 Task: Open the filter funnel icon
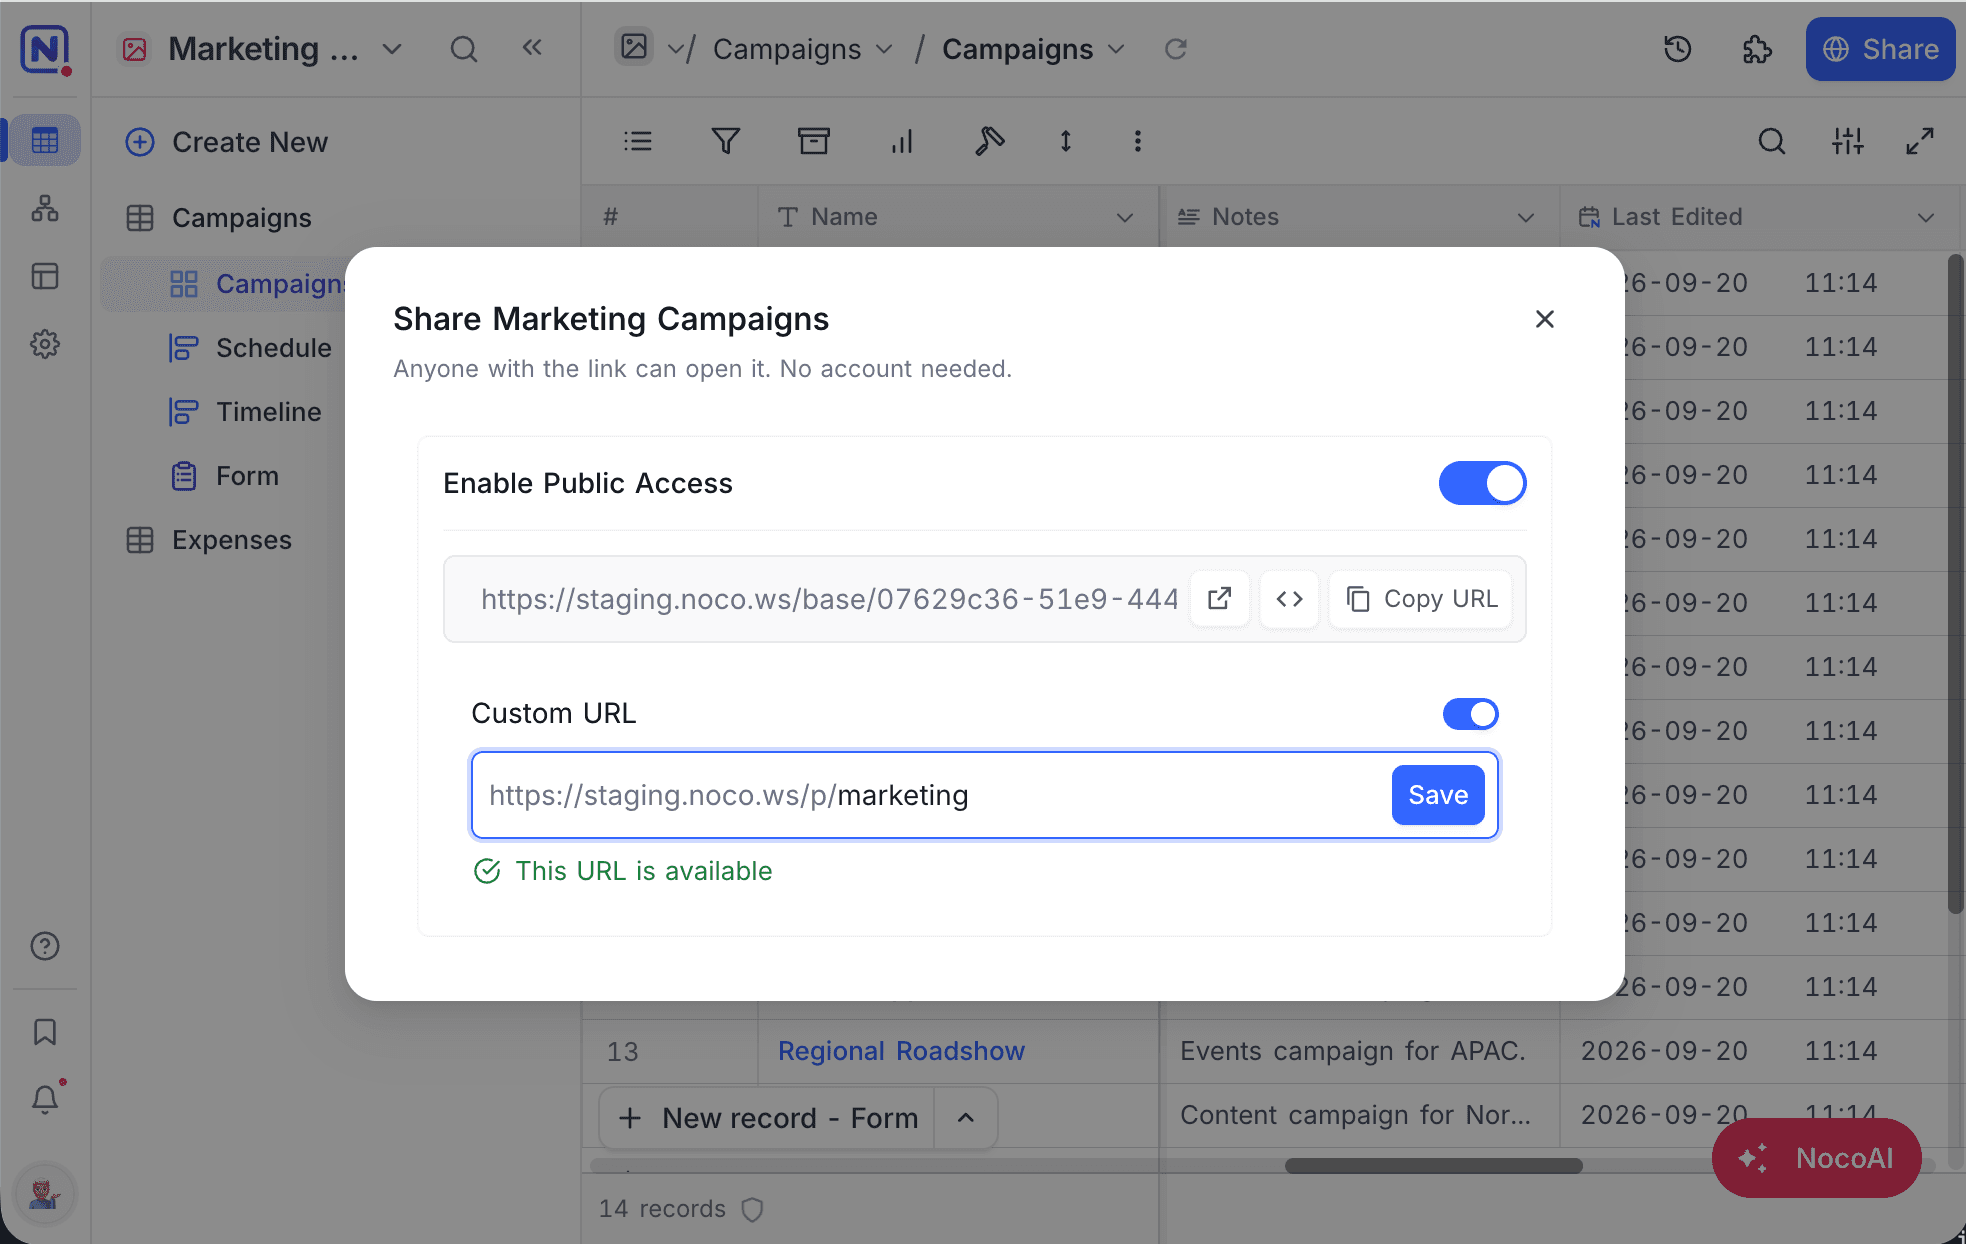(725, 141)
